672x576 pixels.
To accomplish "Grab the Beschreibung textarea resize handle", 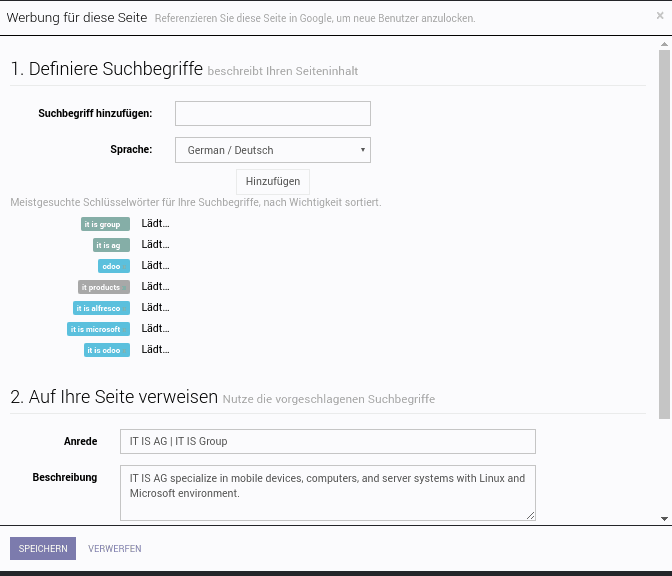I will point(531,516).
